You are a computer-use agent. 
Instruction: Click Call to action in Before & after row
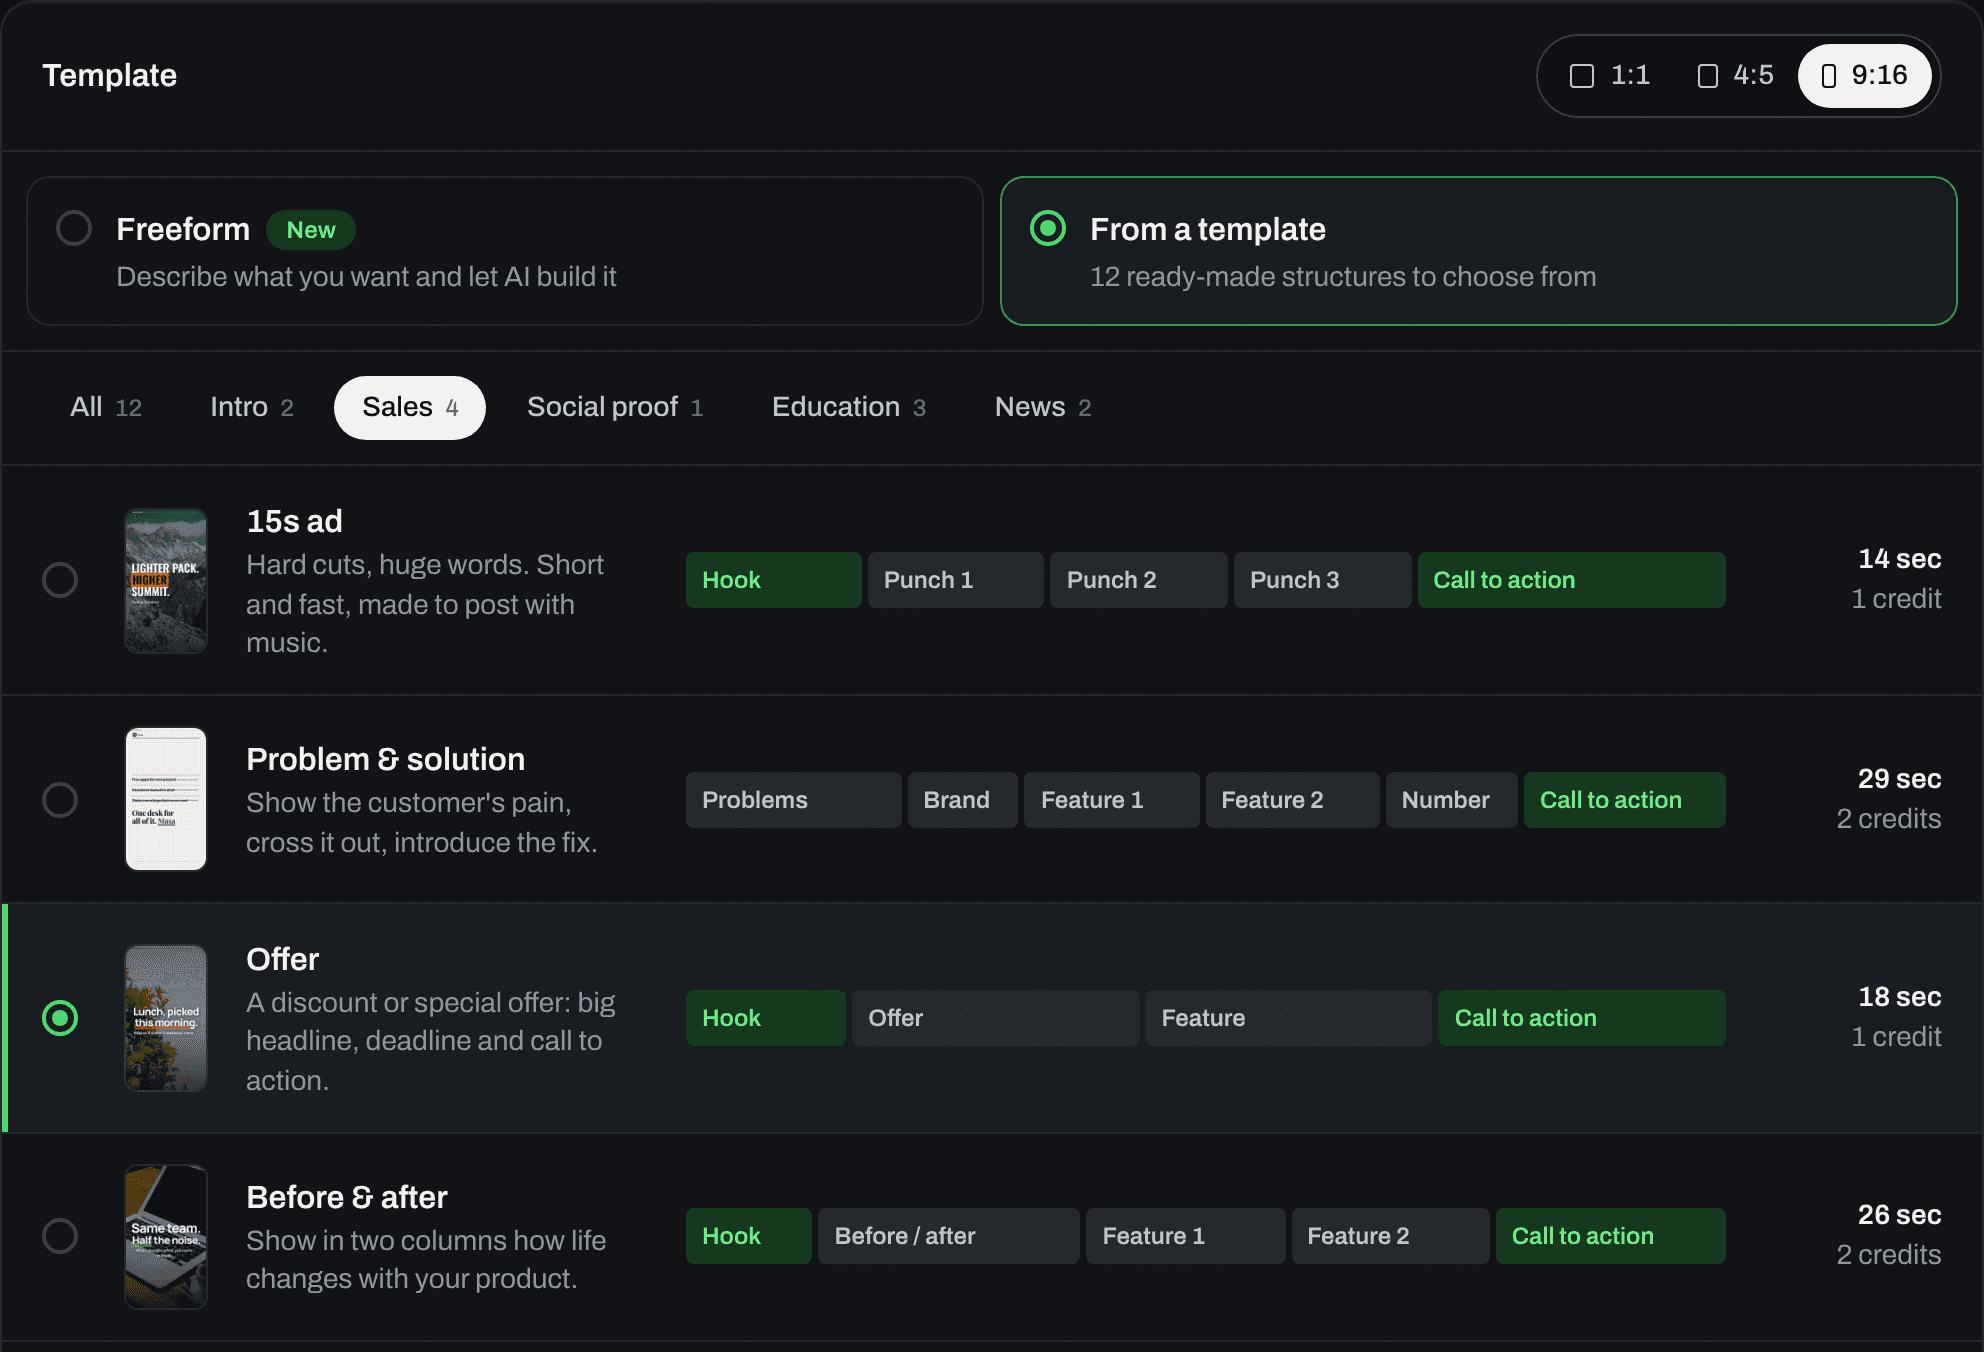point(1611,1236)
